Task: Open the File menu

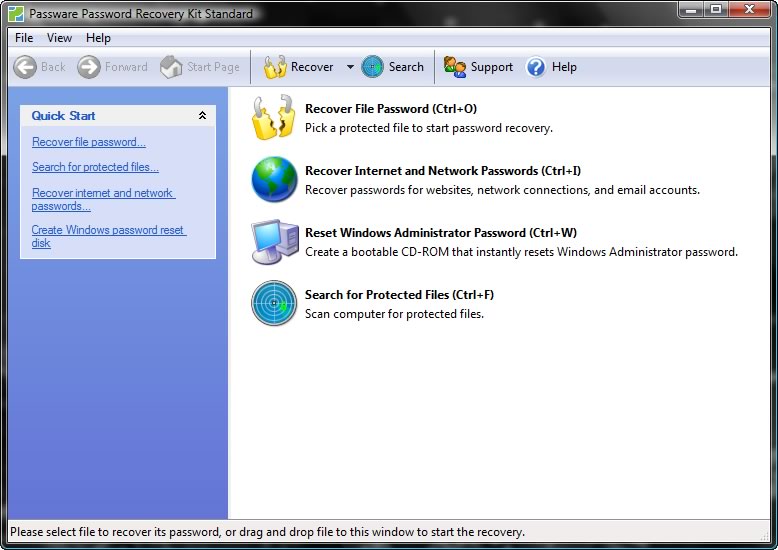Action: pyautogui.click(x=24, y=38)
